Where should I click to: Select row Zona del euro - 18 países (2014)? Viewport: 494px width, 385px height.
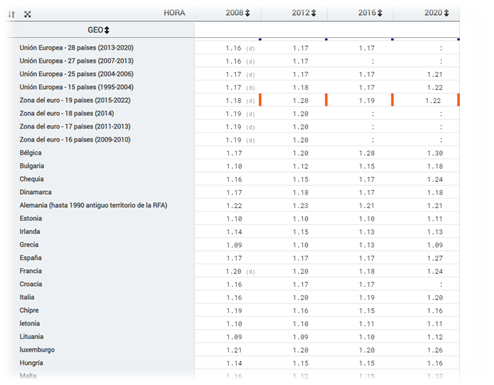(x=67, y=113)
